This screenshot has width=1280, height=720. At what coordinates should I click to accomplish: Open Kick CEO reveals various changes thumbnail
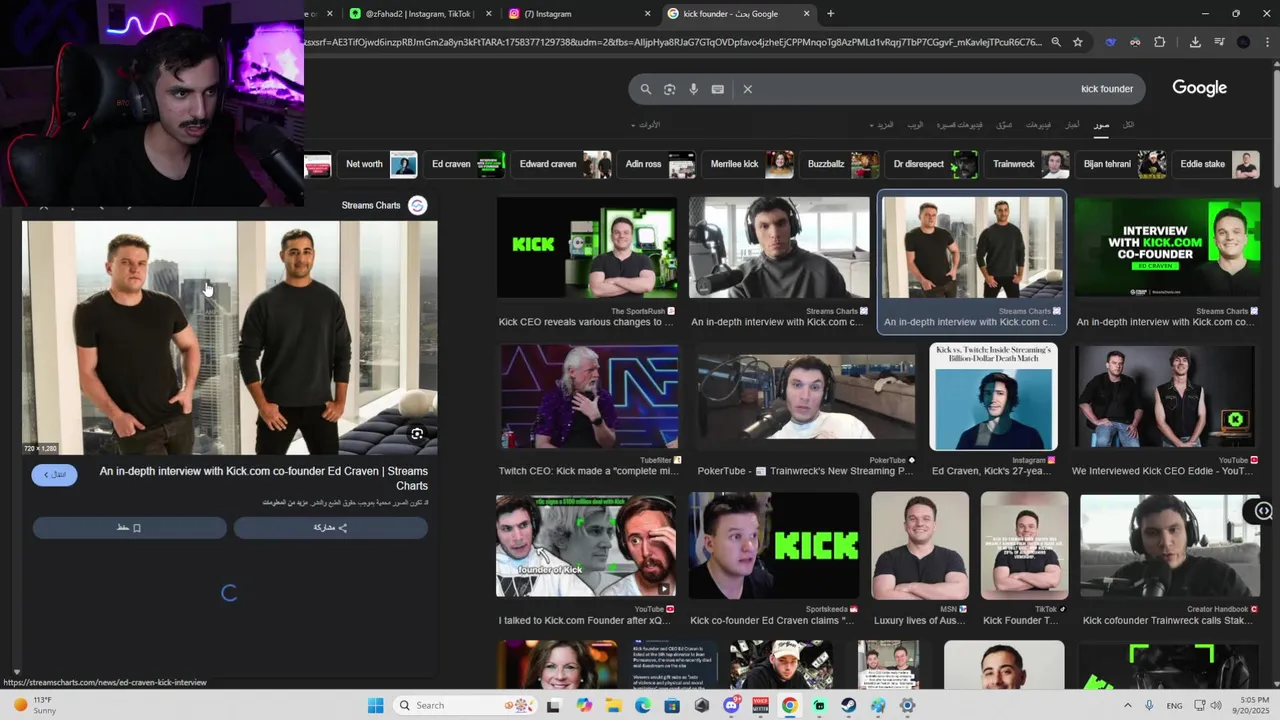coord(587,248)
